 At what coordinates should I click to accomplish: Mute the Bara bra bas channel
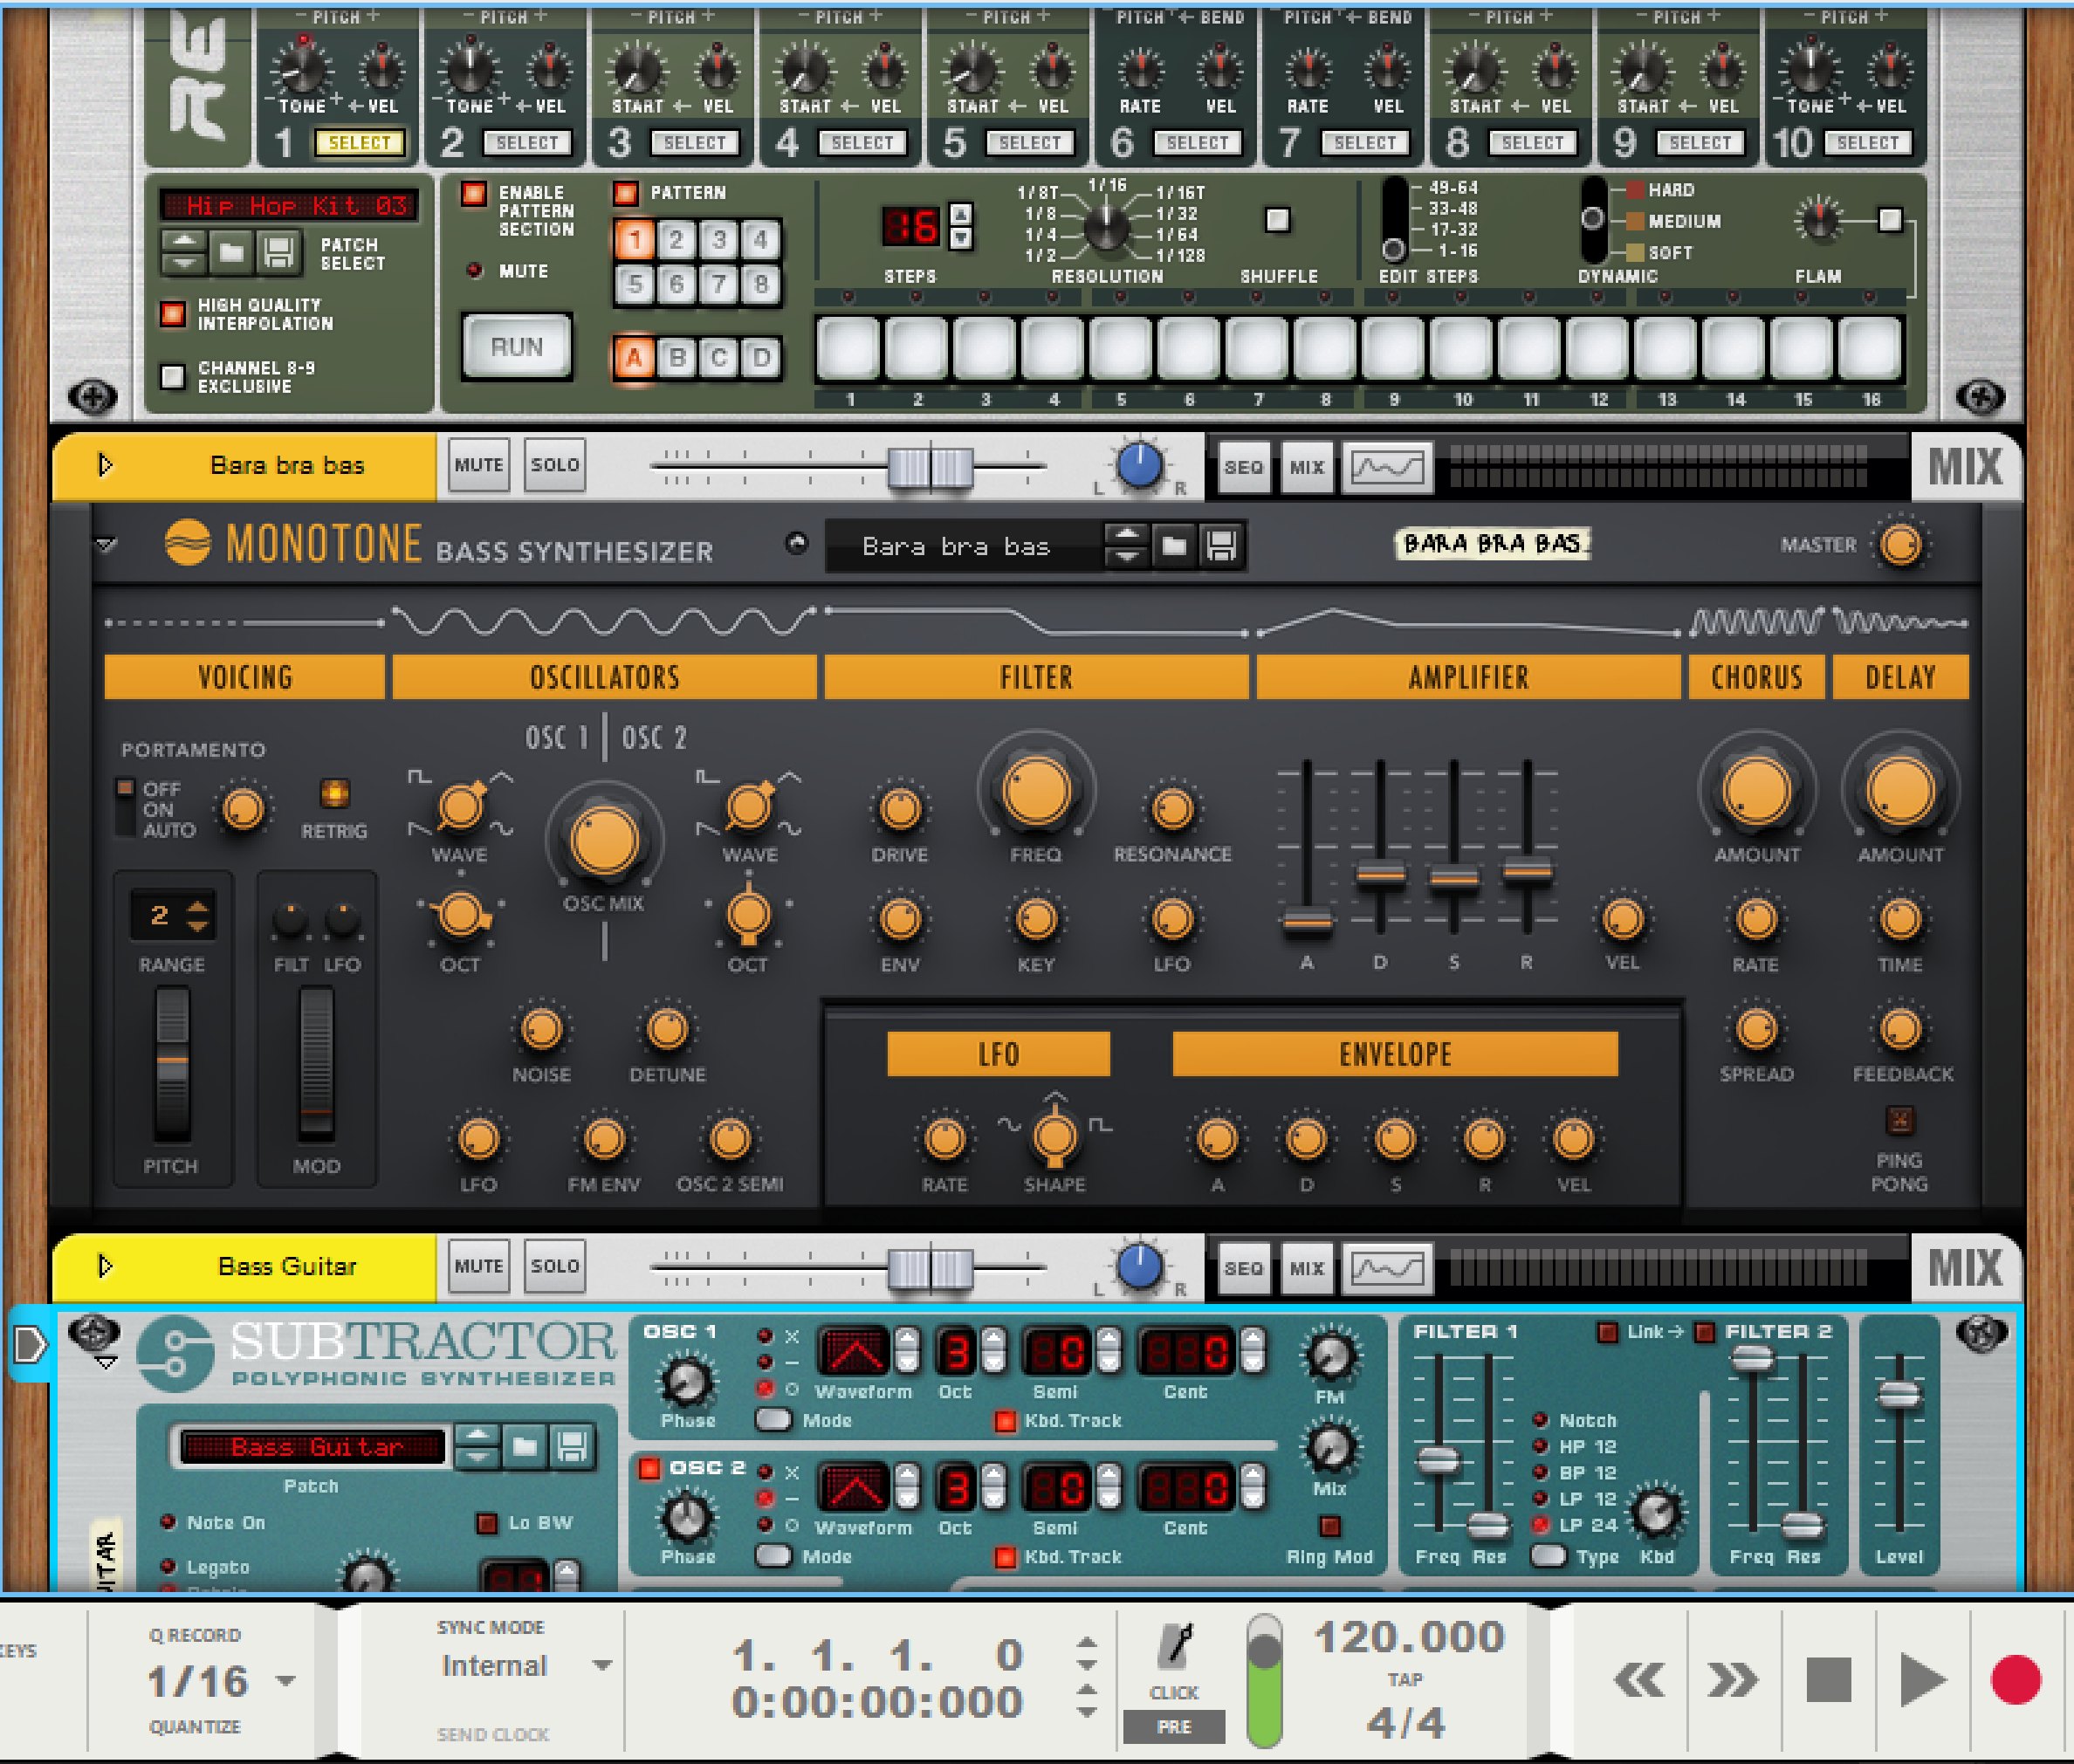coord(478,465)
